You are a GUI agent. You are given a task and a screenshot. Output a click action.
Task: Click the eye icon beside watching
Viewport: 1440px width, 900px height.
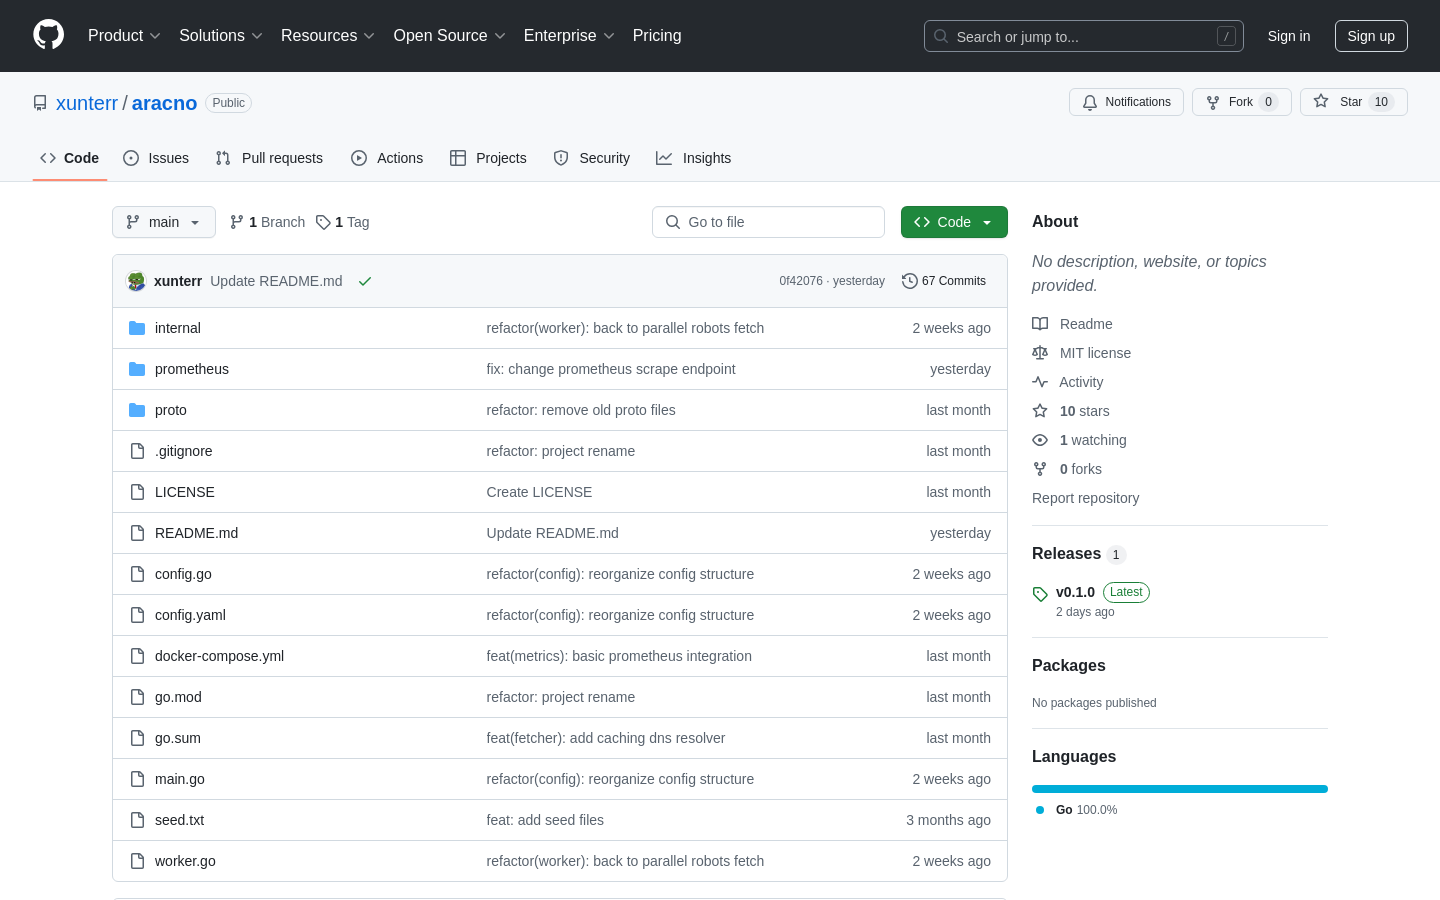(1040, 440)
